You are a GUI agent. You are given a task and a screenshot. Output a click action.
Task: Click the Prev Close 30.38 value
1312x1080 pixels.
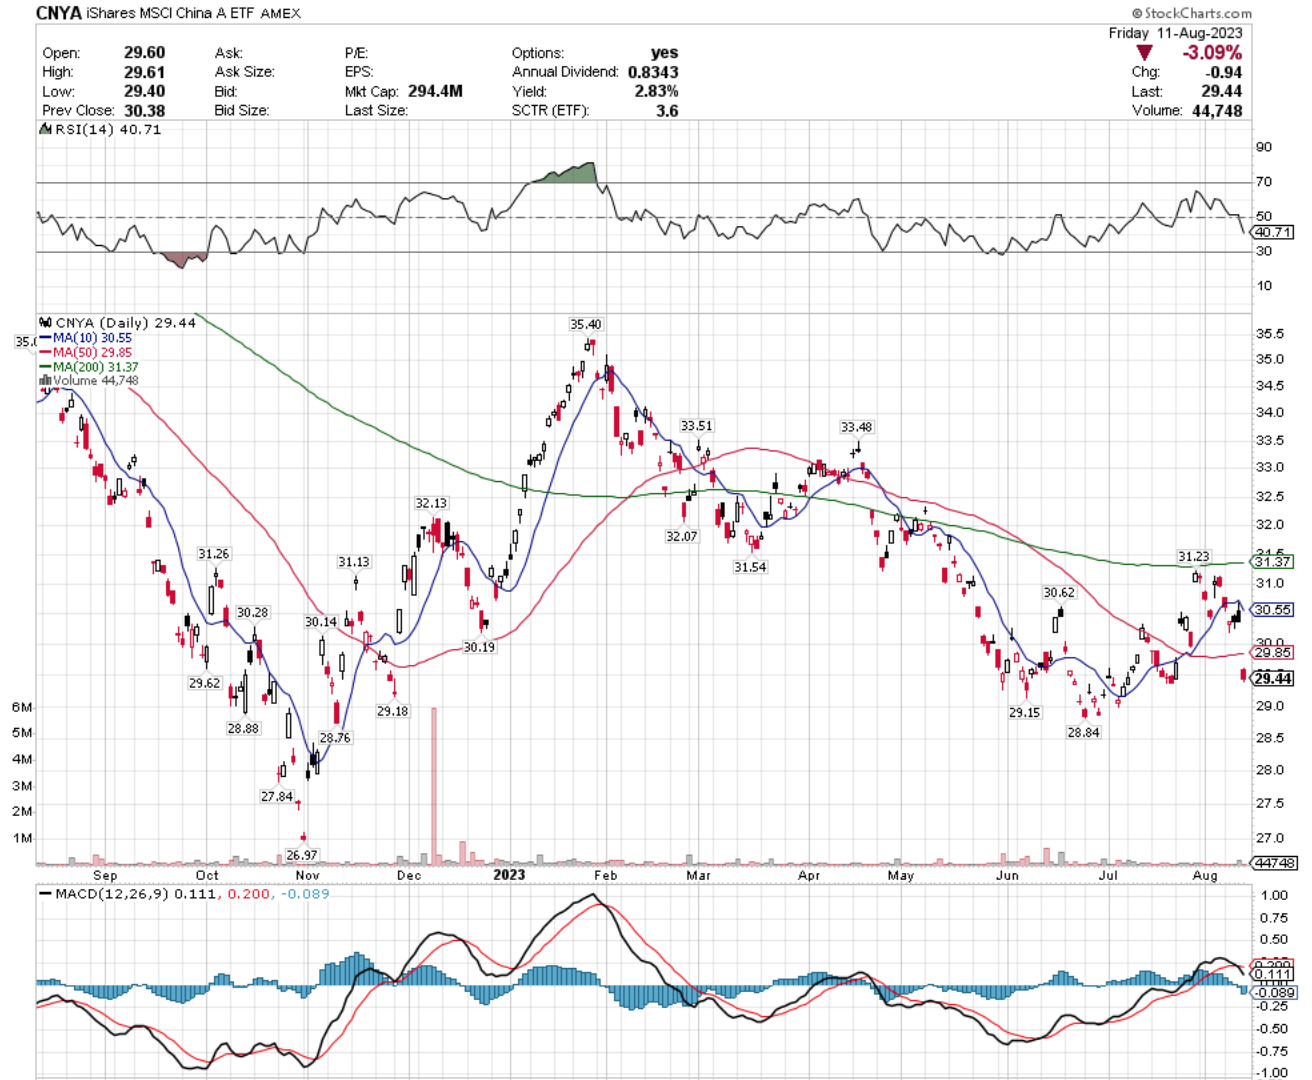click(x=145, y=111)
